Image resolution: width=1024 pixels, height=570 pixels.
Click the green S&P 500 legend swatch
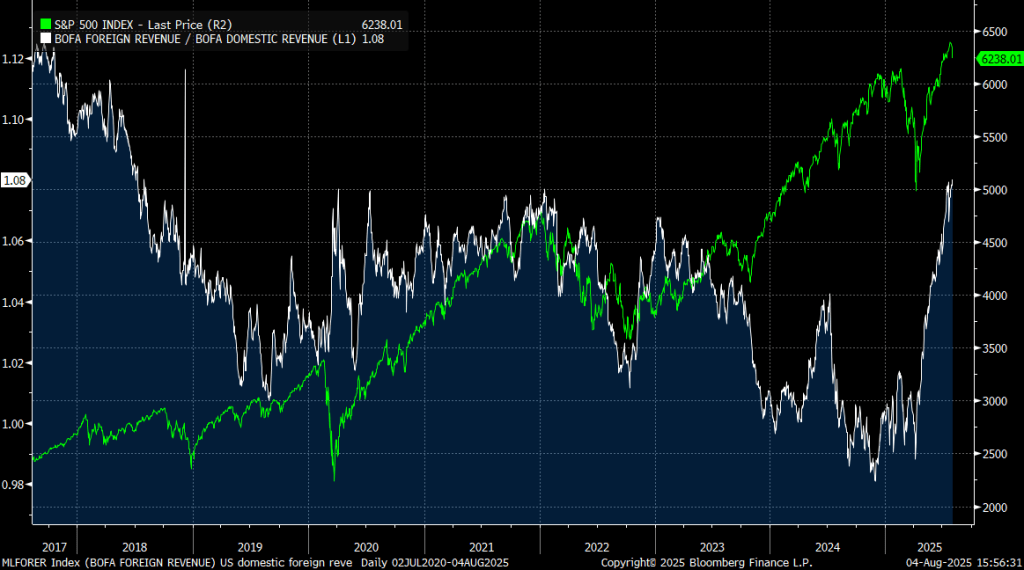click(44, 23)
